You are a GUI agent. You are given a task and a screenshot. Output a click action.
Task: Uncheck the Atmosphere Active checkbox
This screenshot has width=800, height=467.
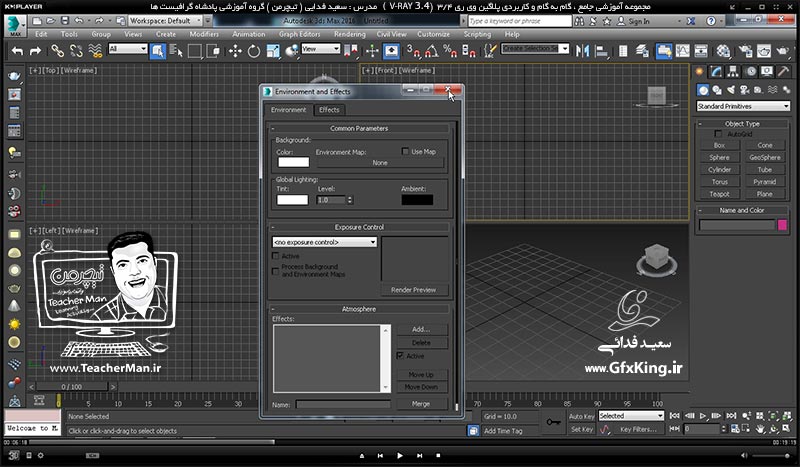point(401,356)
